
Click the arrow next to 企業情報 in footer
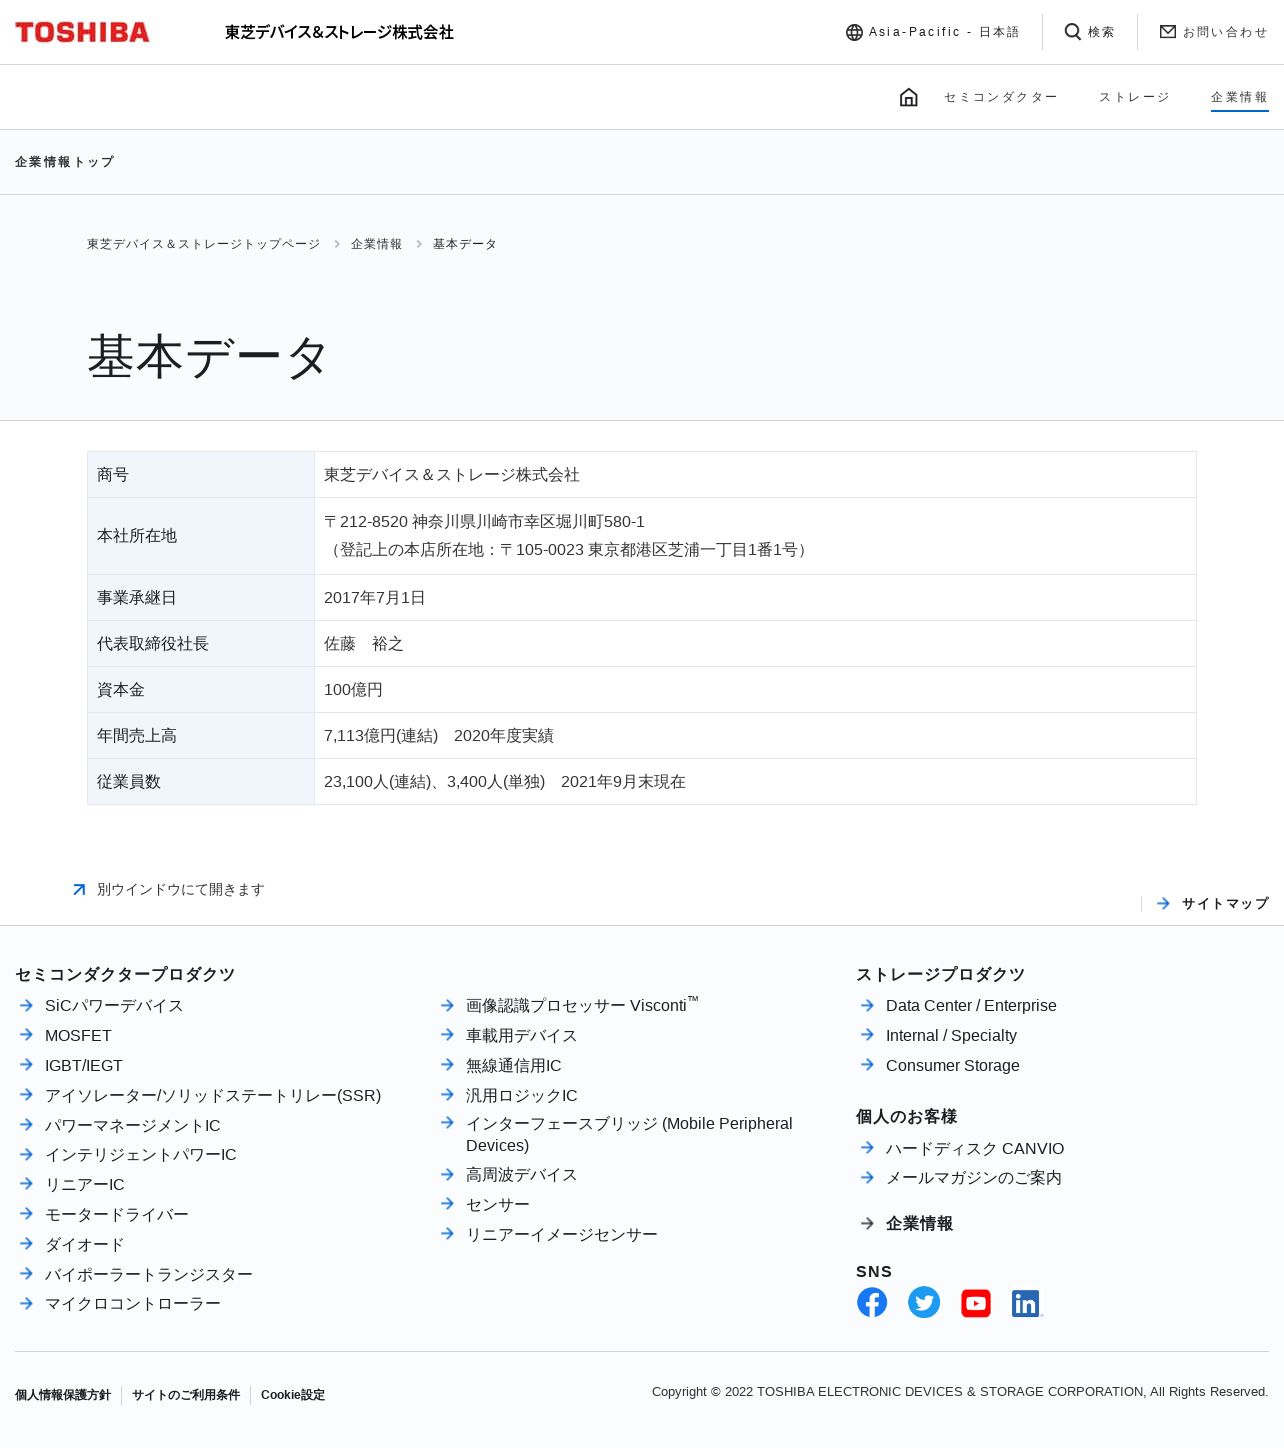867,1223
